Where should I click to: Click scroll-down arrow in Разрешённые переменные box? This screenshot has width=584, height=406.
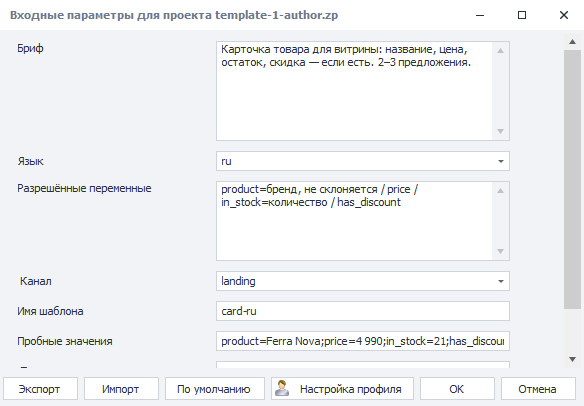pyautogui.click(x=501, y=251)
